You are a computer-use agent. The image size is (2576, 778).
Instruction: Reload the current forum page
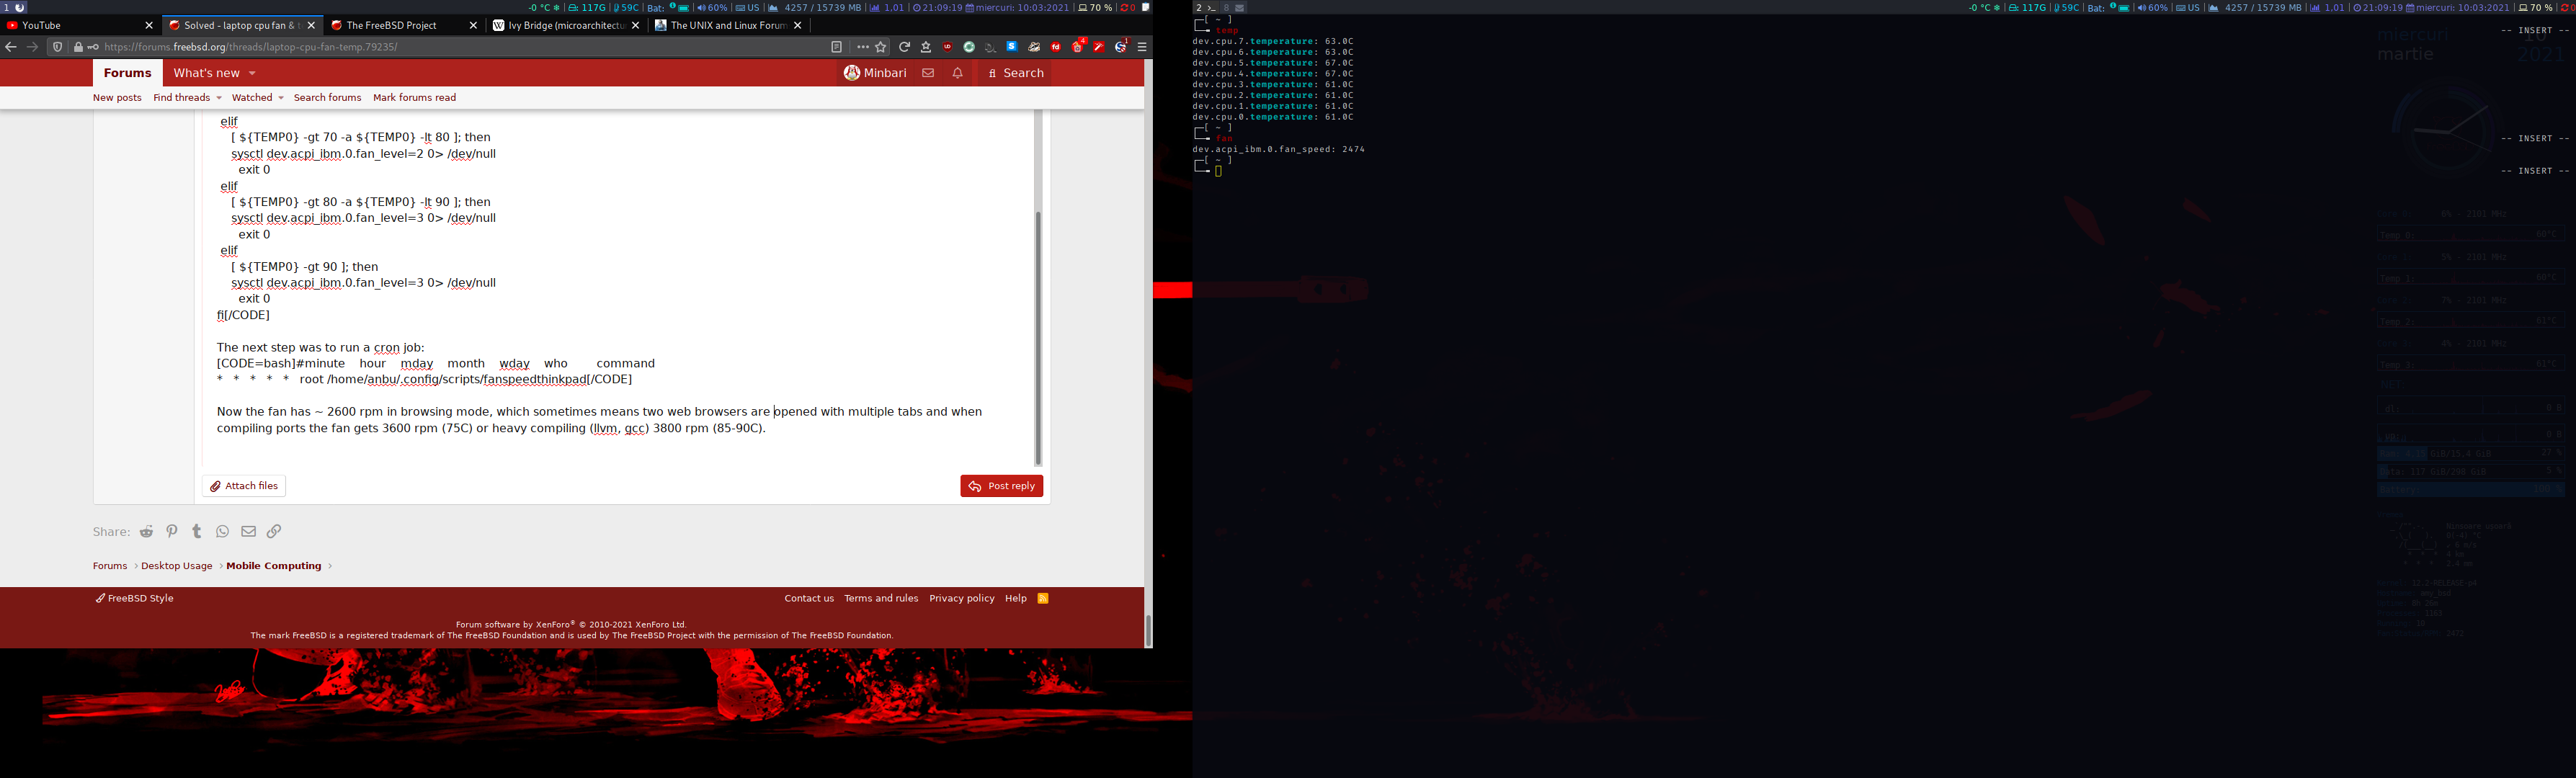tap(905, 47)
